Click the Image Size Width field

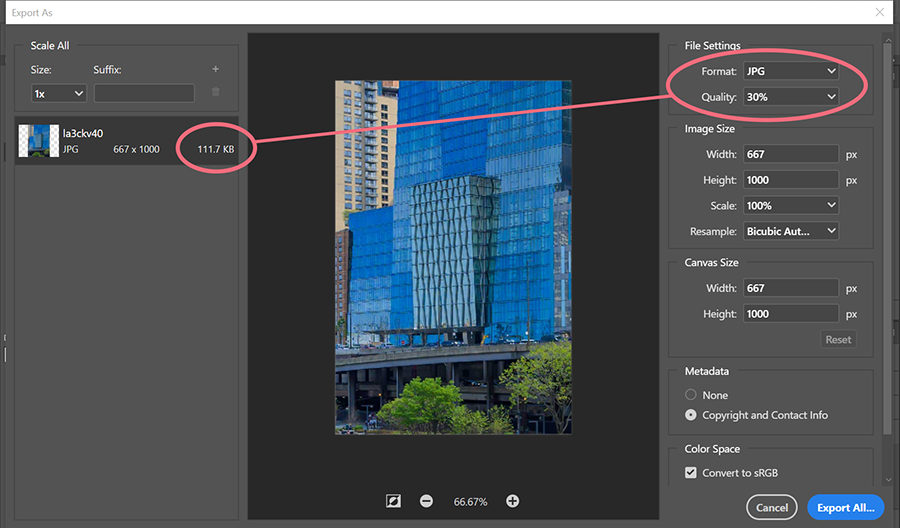click(x=790, y=154)
